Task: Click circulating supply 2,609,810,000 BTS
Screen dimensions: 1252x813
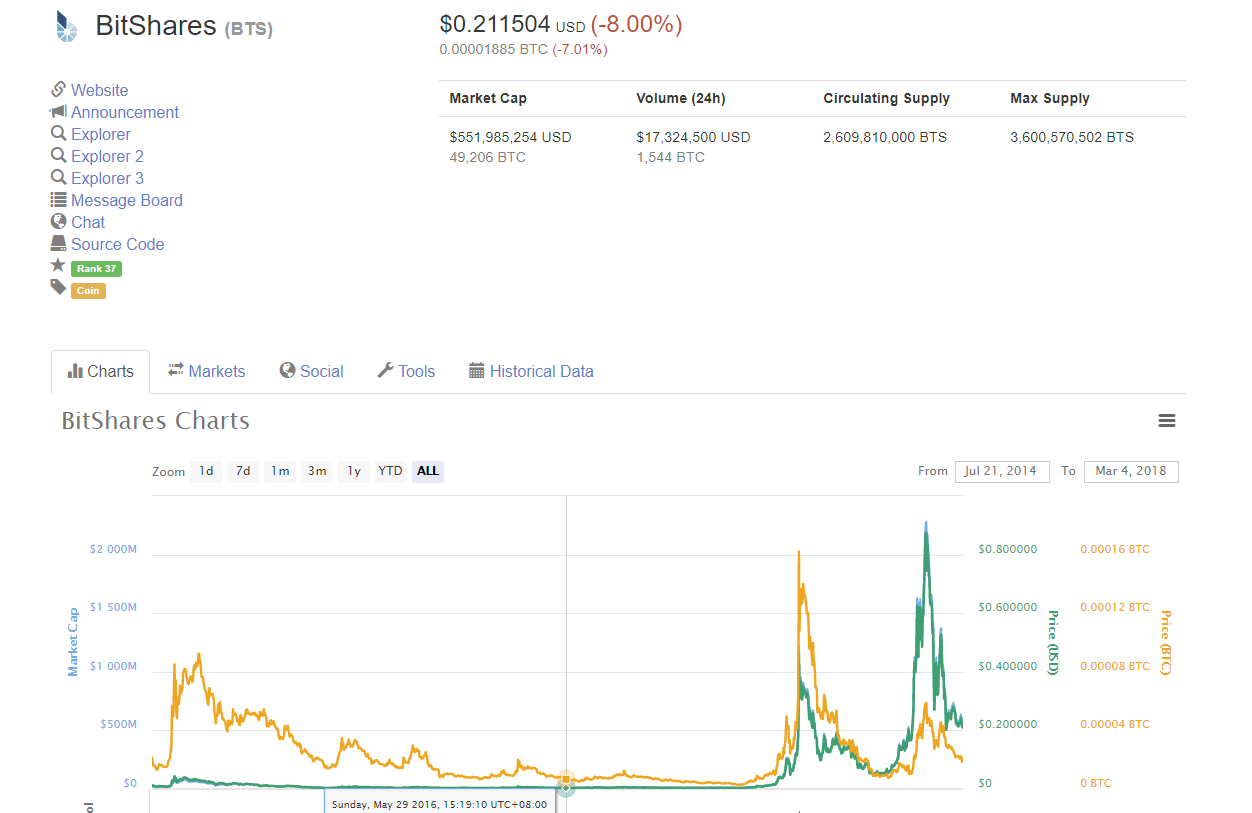Action: 885,137
